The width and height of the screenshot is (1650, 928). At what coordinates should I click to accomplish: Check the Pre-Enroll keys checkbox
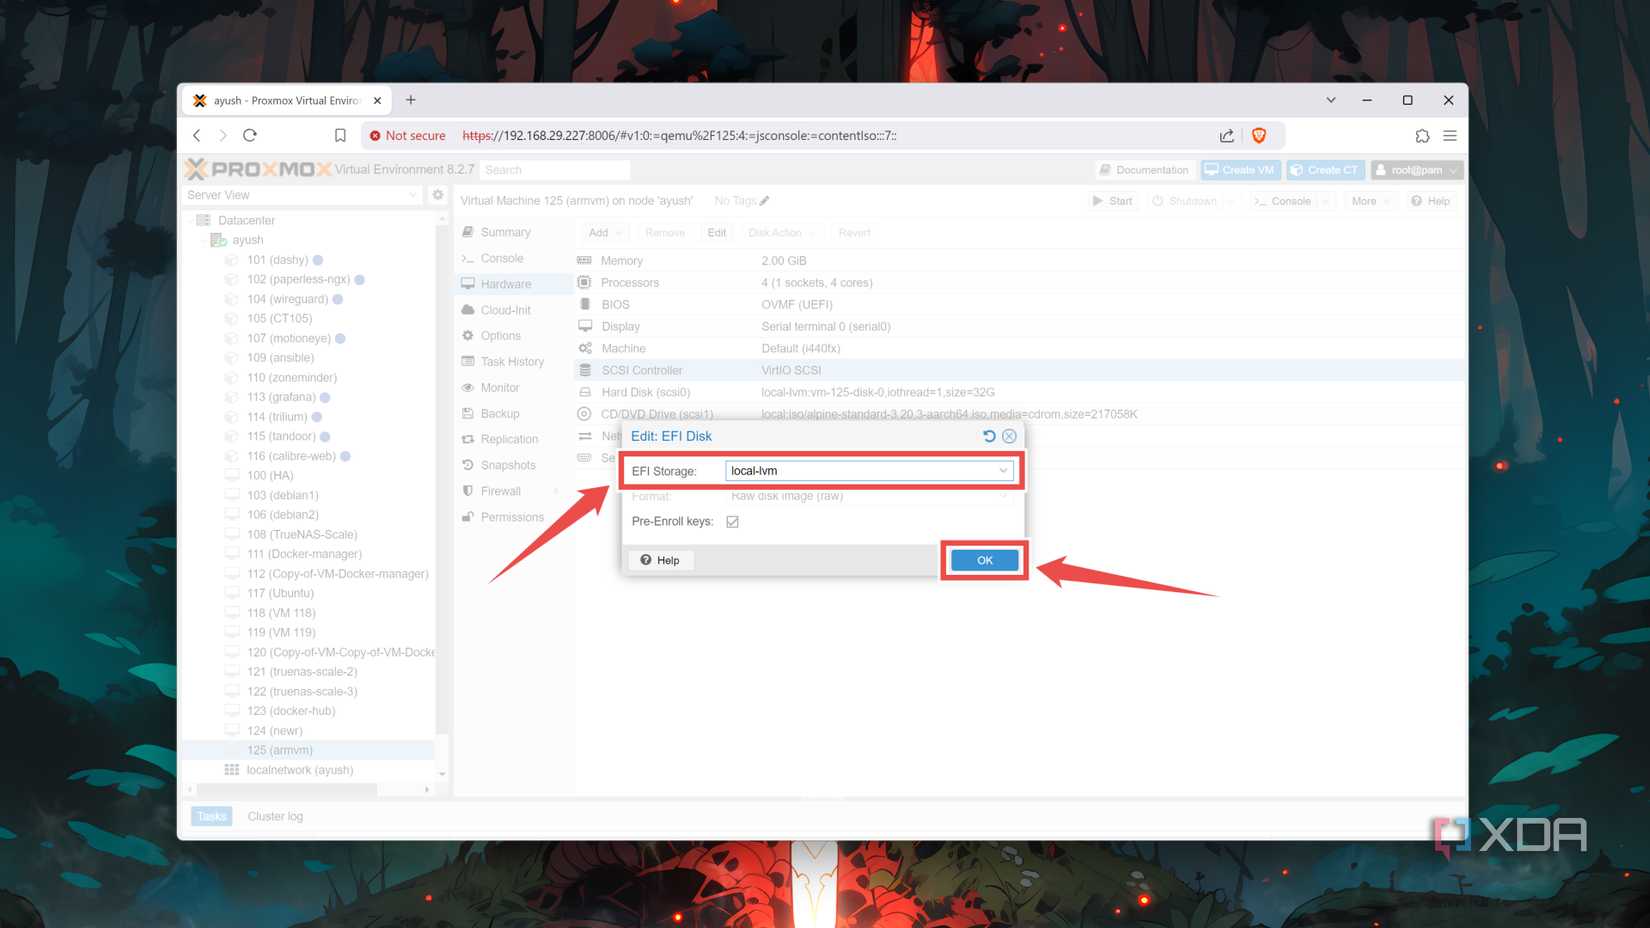tap(732, 522)
